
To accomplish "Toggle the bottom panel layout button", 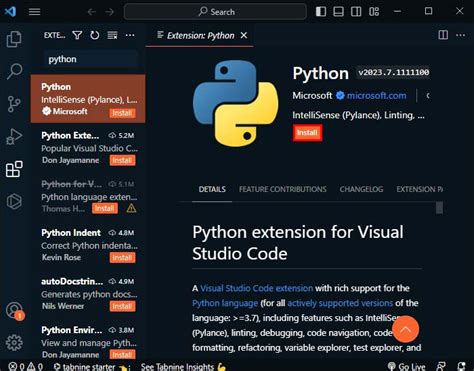I will [338, 12].
